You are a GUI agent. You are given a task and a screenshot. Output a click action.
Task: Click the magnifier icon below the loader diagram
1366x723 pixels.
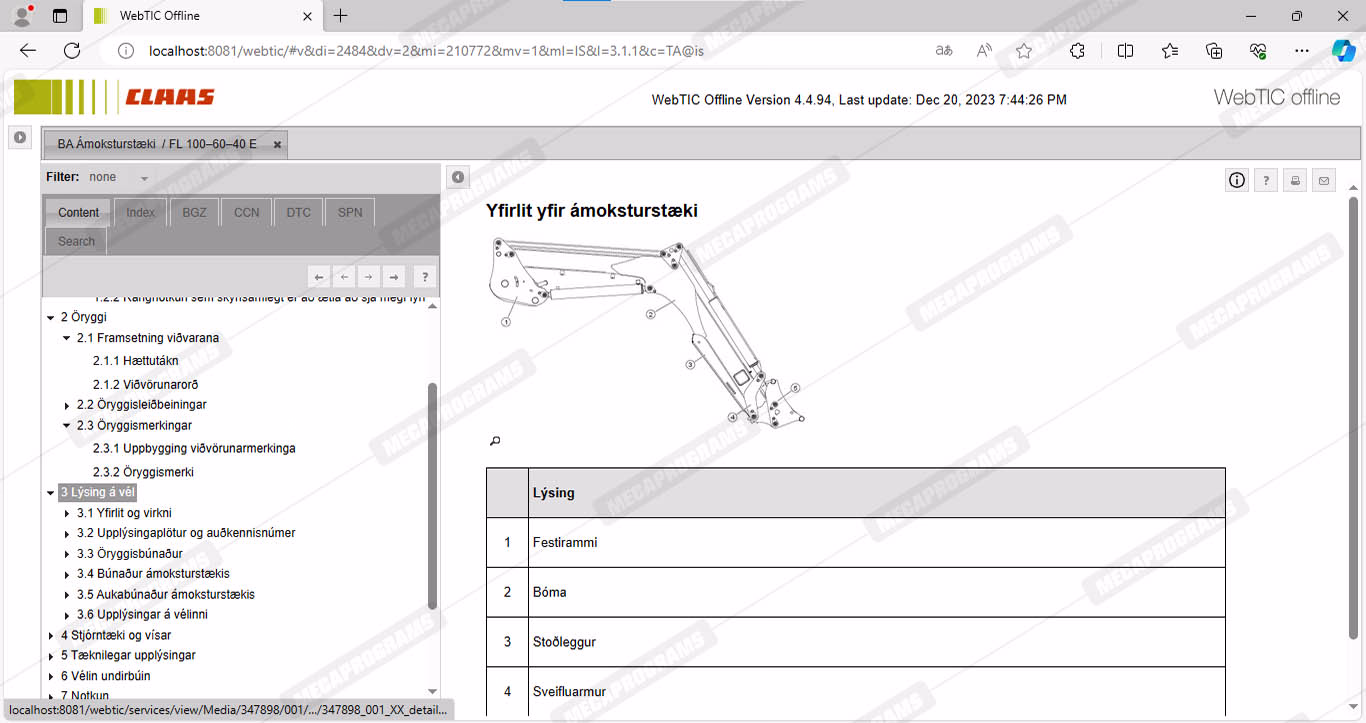[x=494, y=441]
